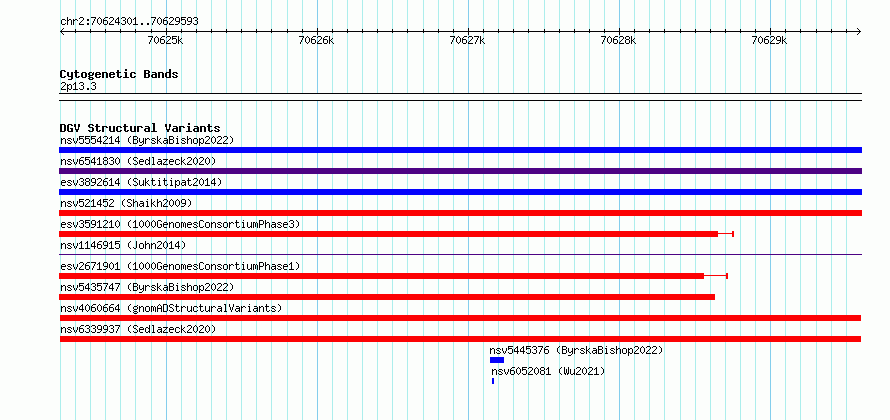The image size is (890, 420).
Task: Select the red nsv6339937 variant bar
Action: 460,339
